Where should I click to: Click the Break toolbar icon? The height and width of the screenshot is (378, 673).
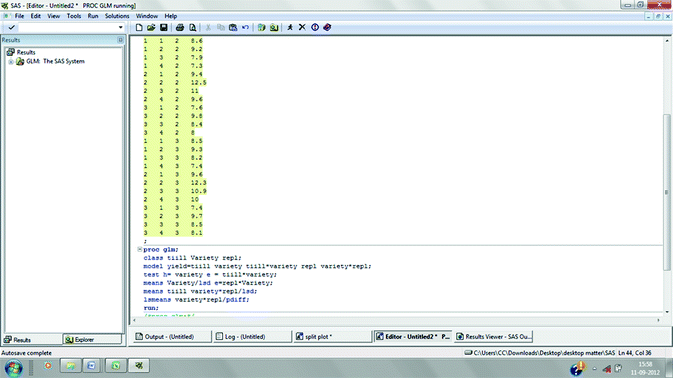[315, 27]
